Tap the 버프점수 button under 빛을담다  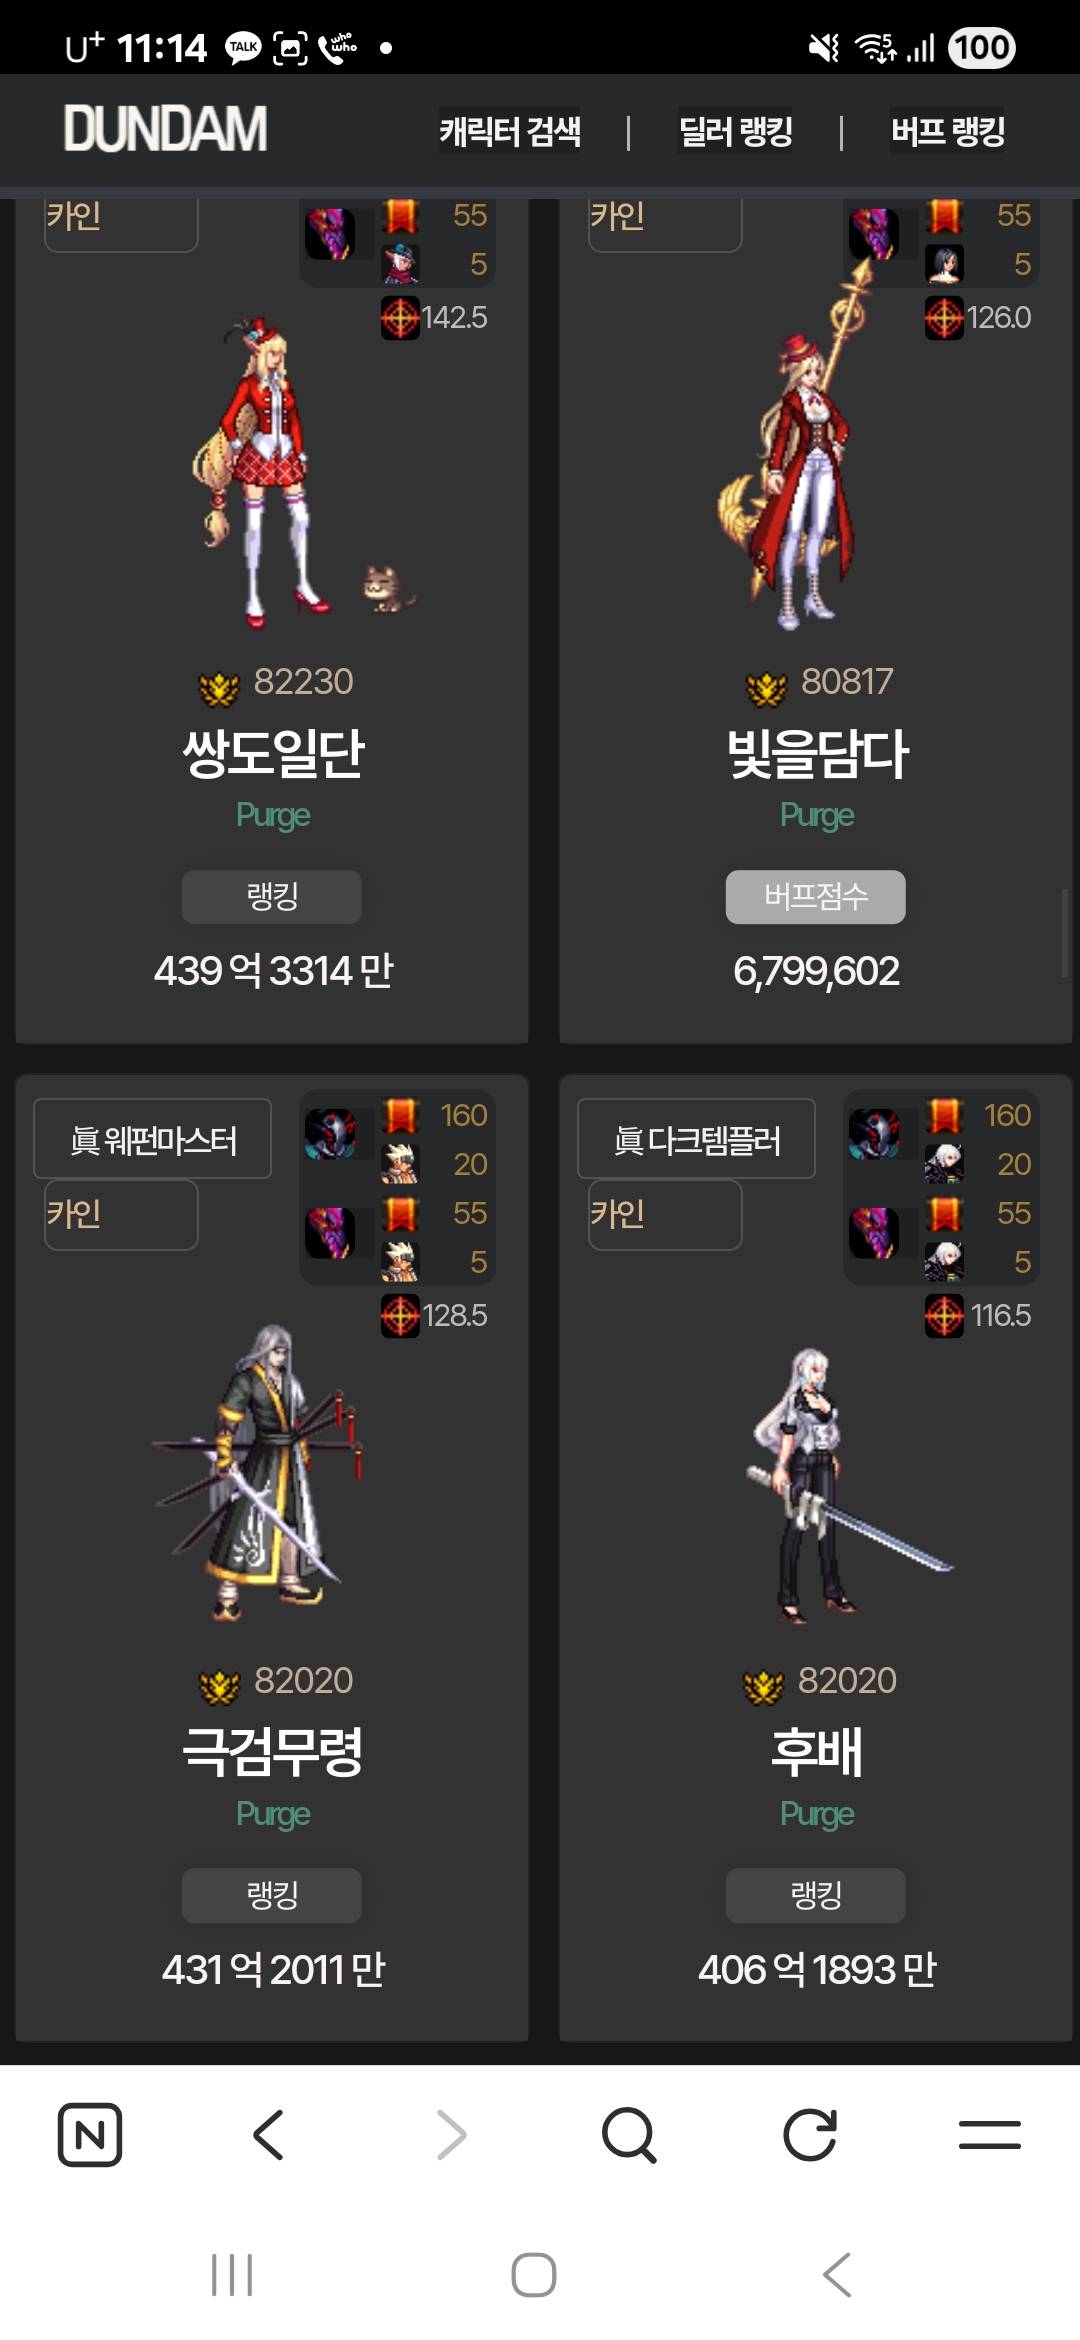coord(816,896)
